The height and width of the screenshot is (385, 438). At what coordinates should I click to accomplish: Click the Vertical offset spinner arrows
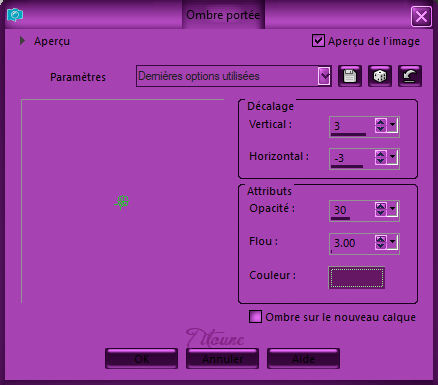(x=380, y=126)
